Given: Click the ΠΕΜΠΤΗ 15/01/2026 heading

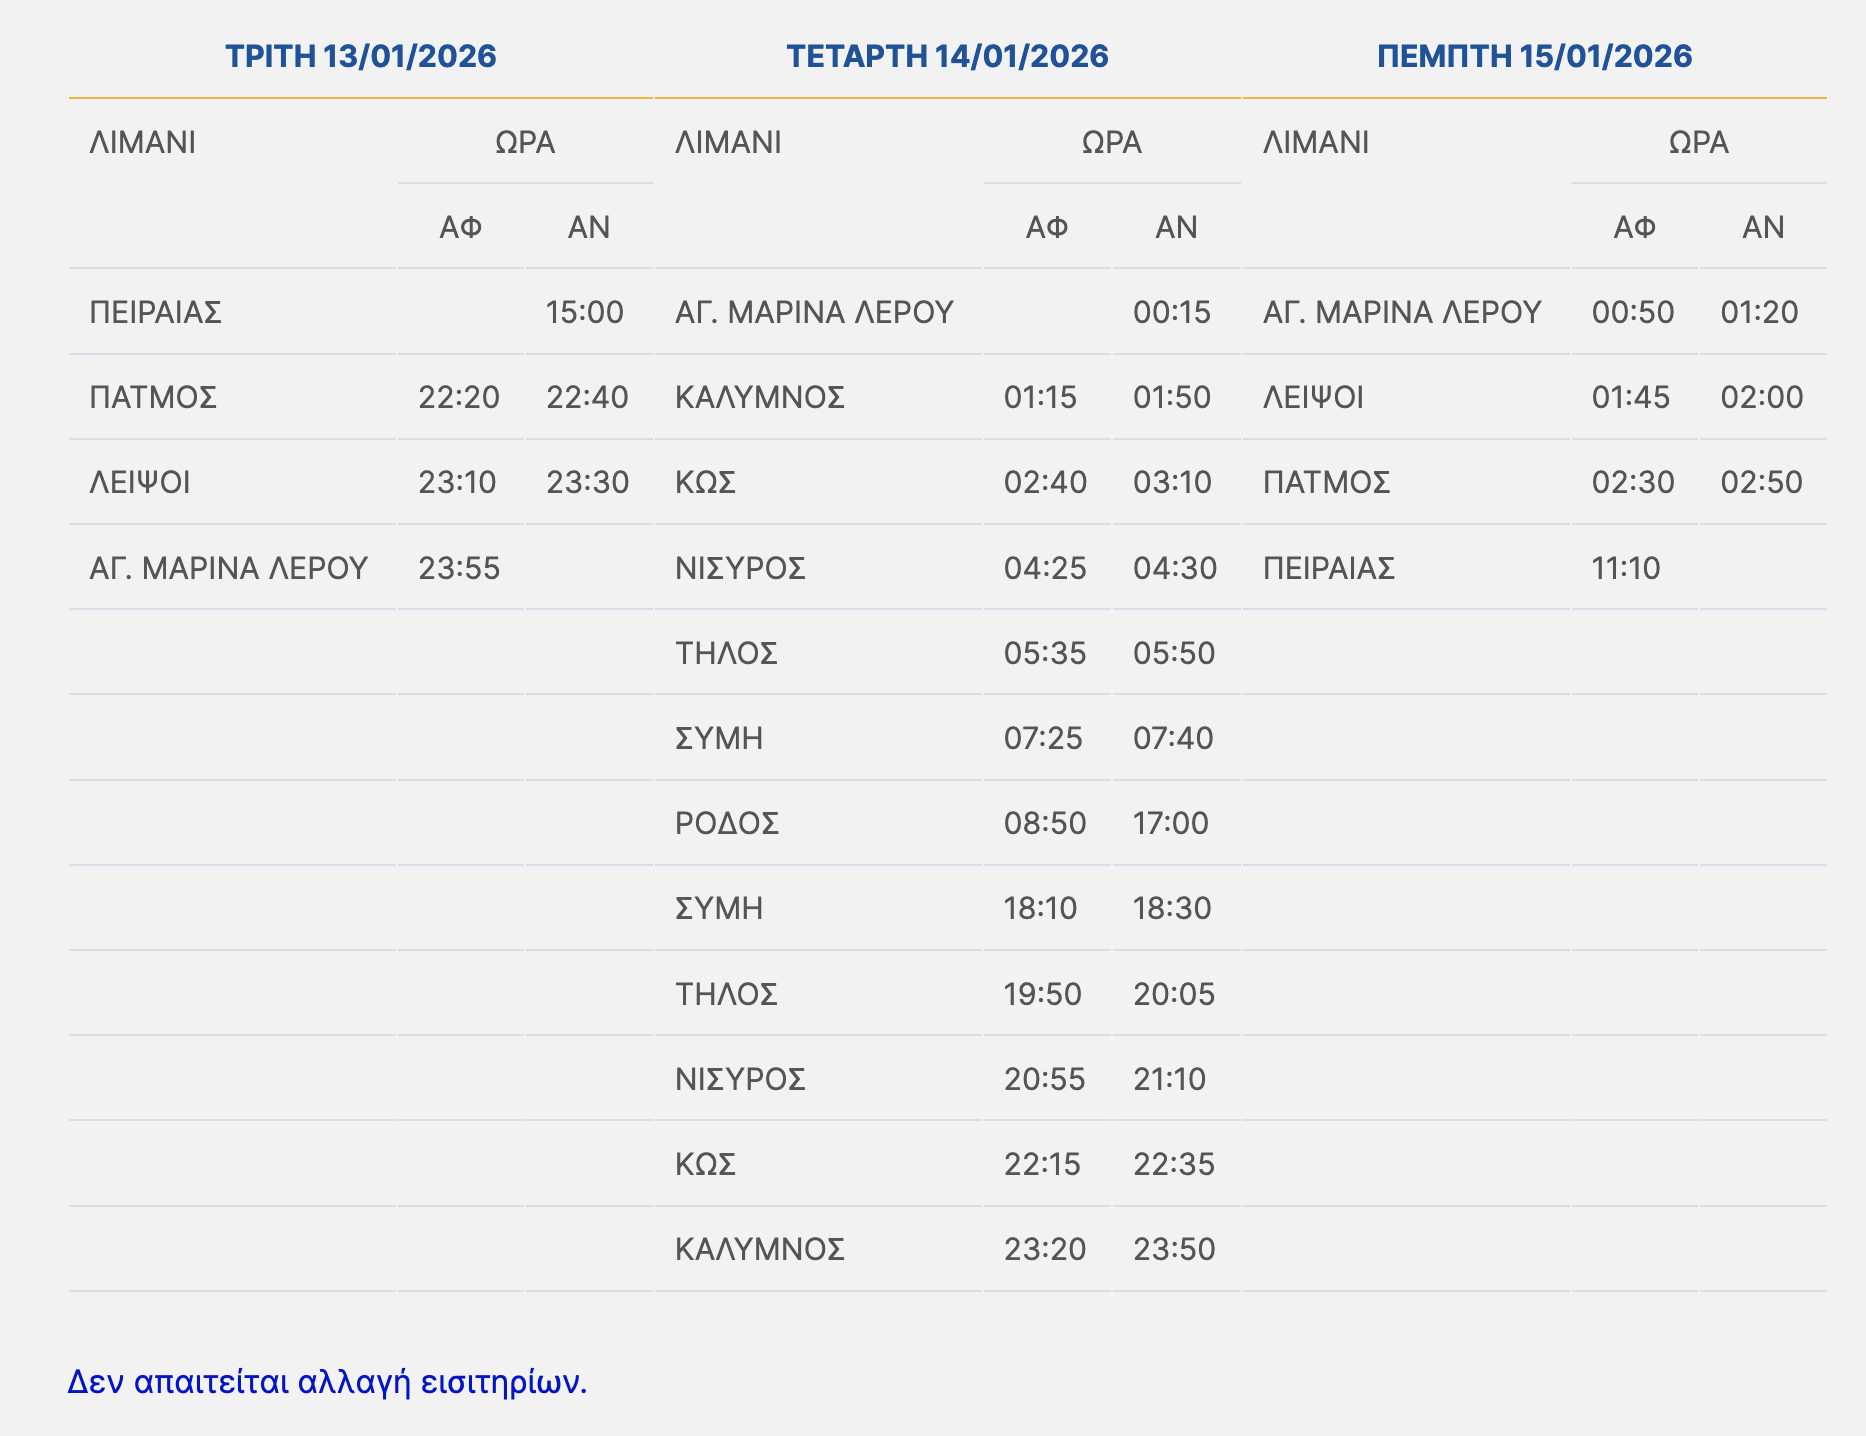Looking at the screenshot, I should click(1534, 56).
